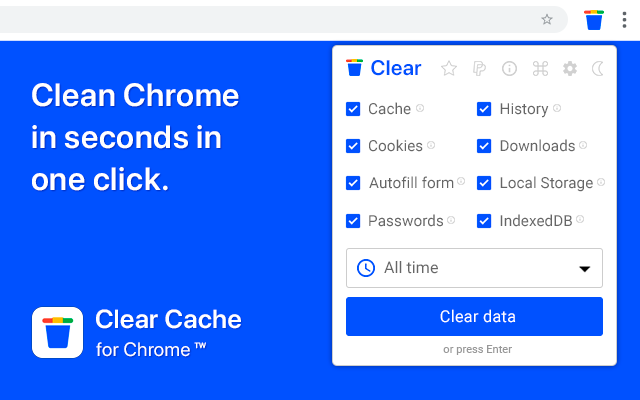This screenshot has height=400, width=640.
Task: Open the info icon in popup header
Action: pyautogui.click(x=509, y=69)
